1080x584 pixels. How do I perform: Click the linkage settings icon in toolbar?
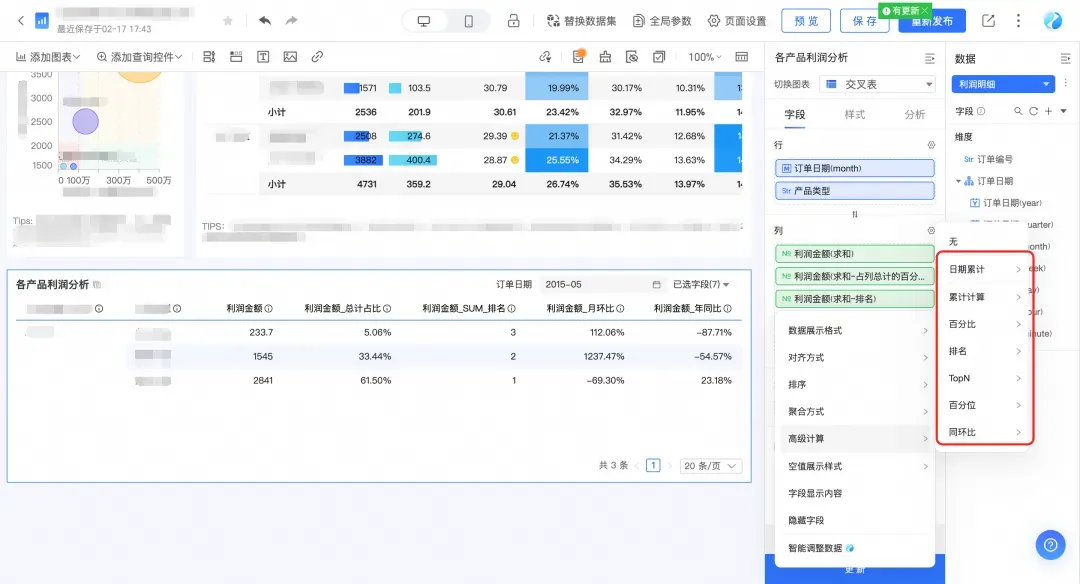[546, 56]
